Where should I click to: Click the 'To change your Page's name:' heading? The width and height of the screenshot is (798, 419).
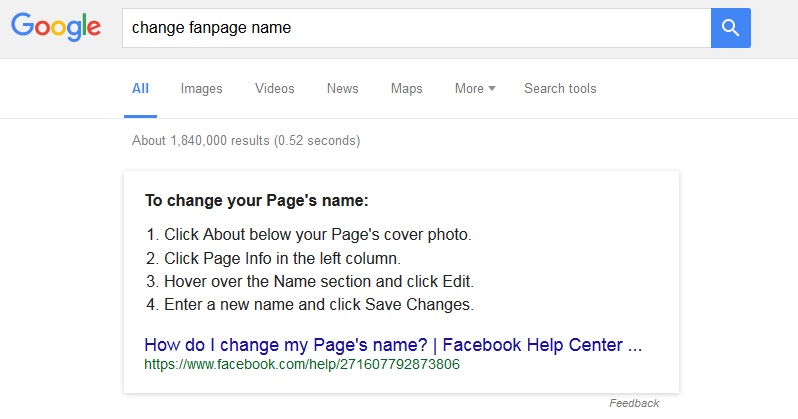pyautogui.click(x=256, y=201)
